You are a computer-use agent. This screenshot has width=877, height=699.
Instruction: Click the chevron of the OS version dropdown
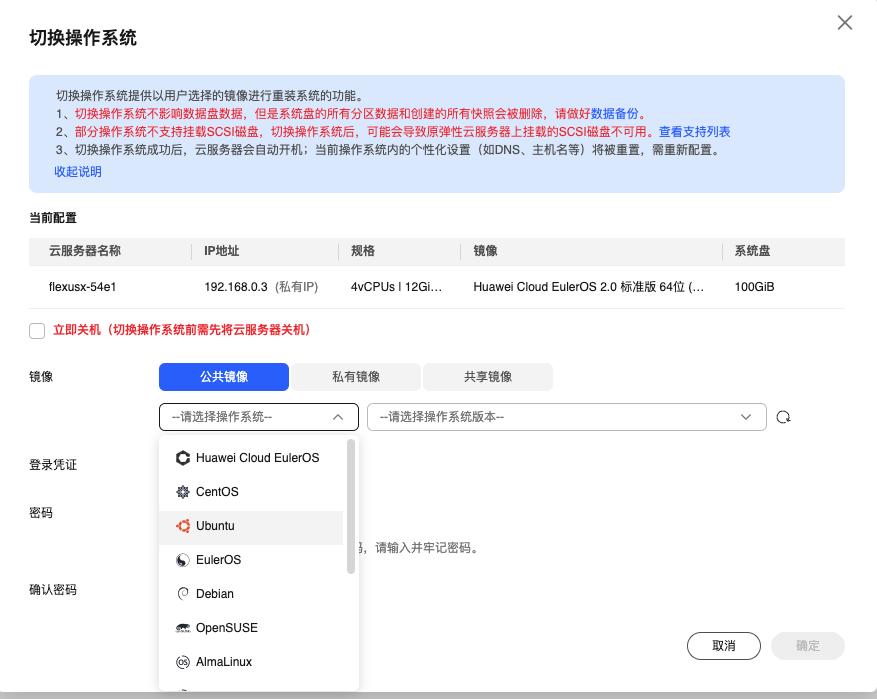click(746, 417)
